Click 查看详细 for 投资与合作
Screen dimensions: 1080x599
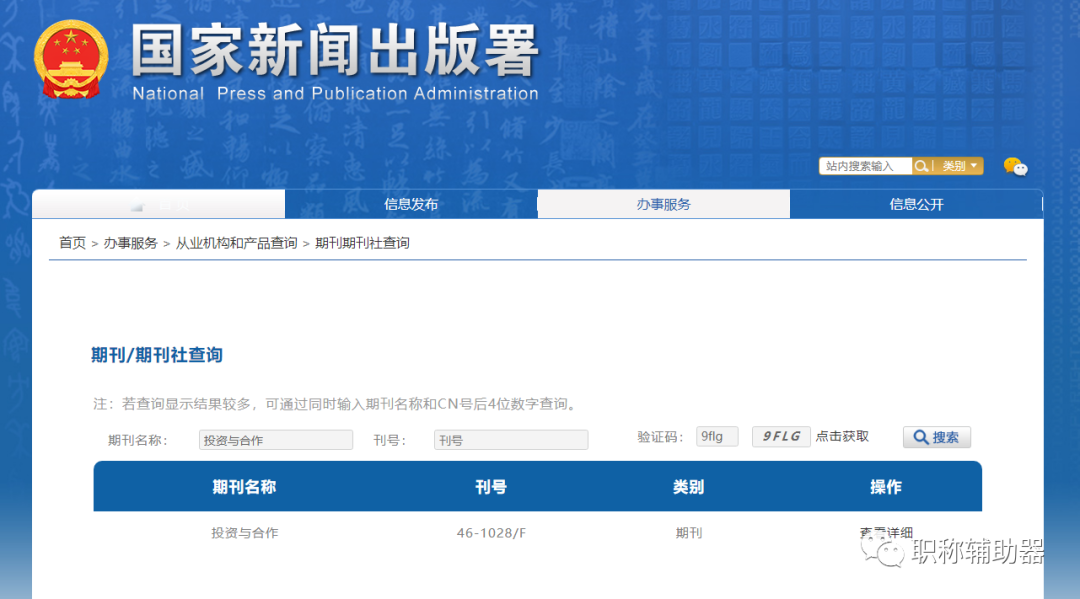tap(886, 533)
